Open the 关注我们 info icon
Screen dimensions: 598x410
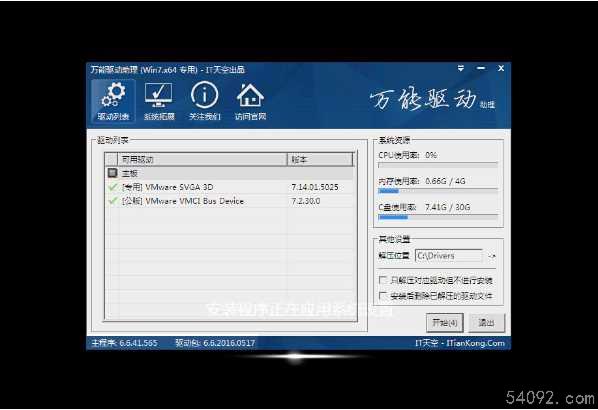[205, 101]
